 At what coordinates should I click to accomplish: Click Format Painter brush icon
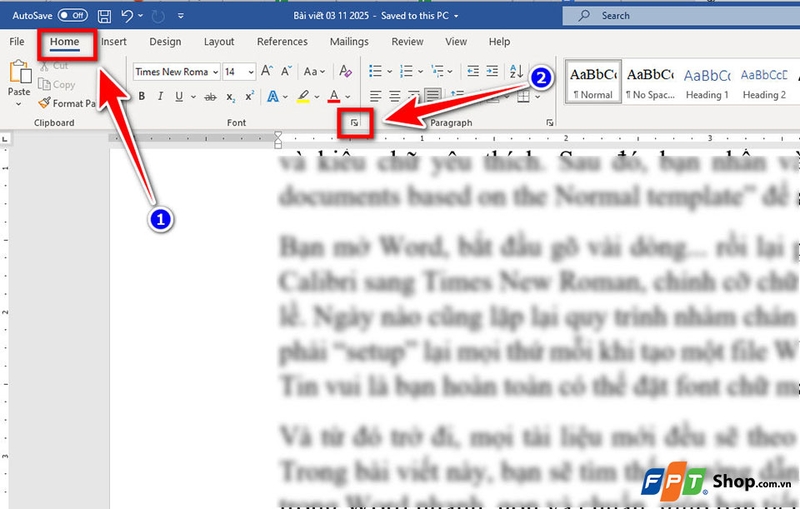coord(44,103)
